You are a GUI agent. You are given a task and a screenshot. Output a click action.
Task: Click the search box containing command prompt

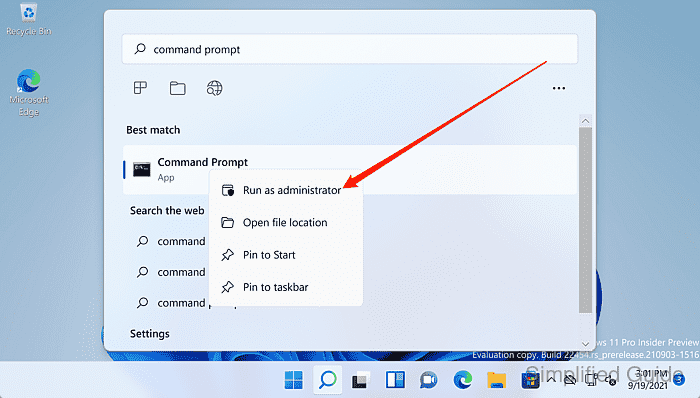click(x=350, y=49)
